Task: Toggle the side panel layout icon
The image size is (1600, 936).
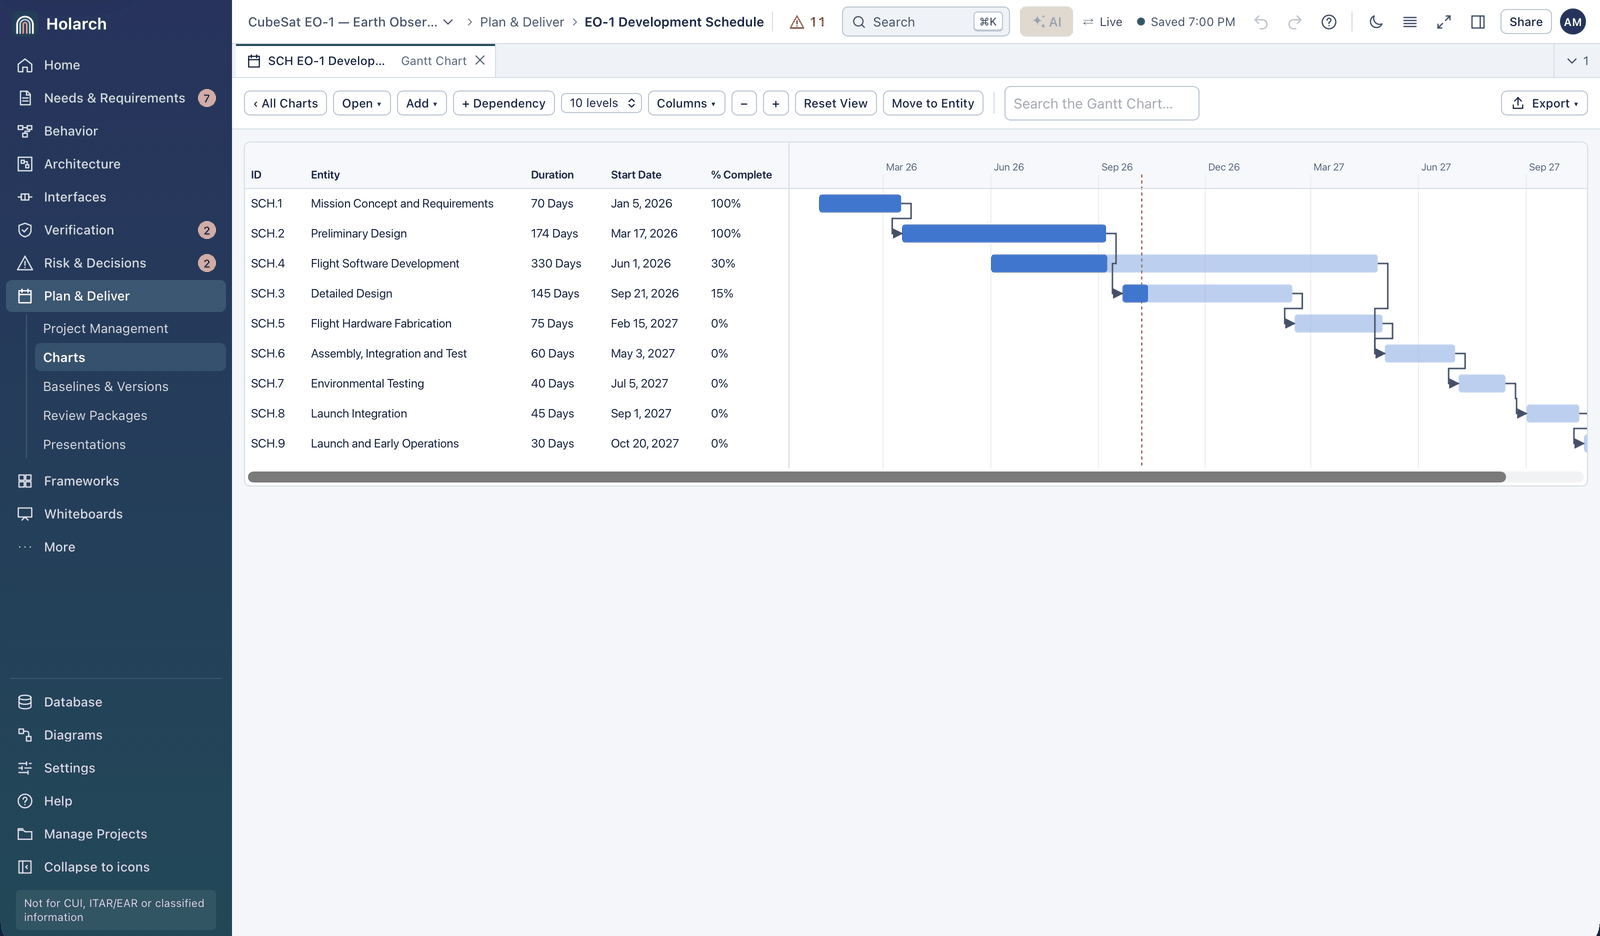Action: click(x=1478, y=22)
